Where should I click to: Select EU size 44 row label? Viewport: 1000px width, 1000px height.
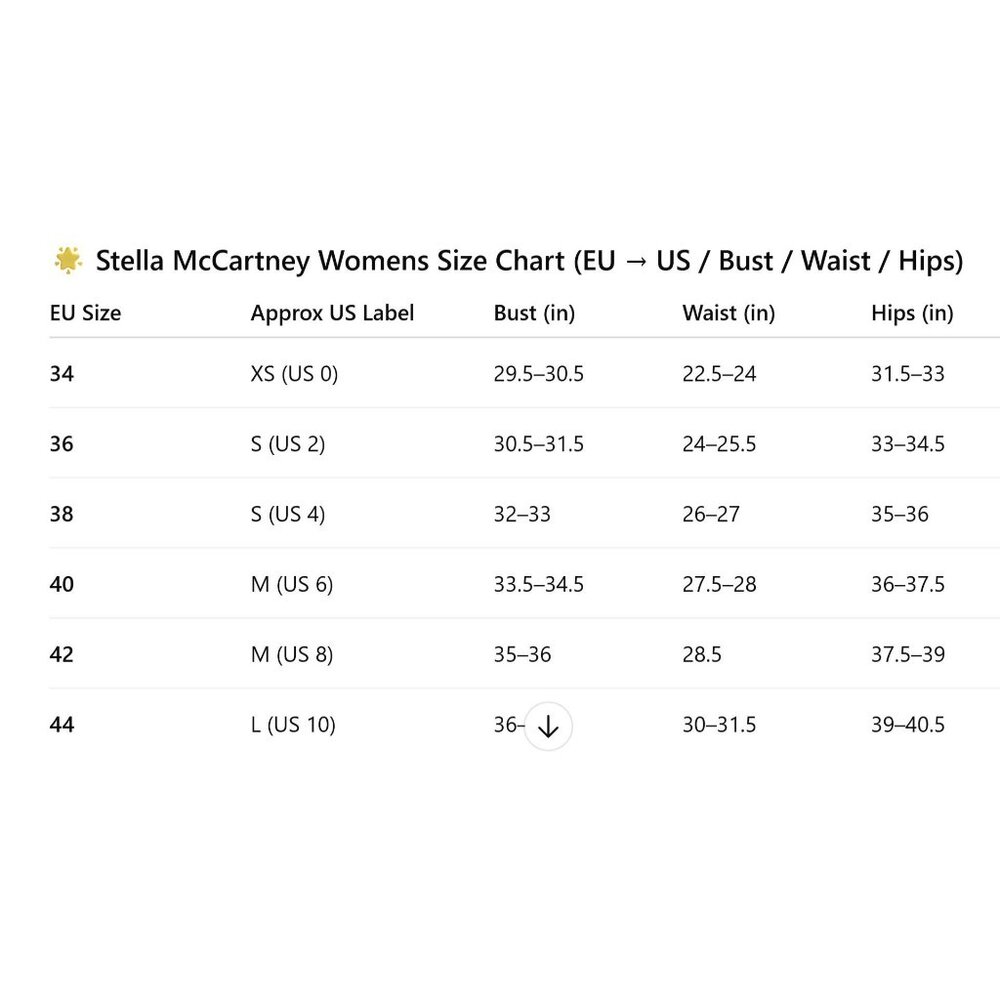[62, 724]
